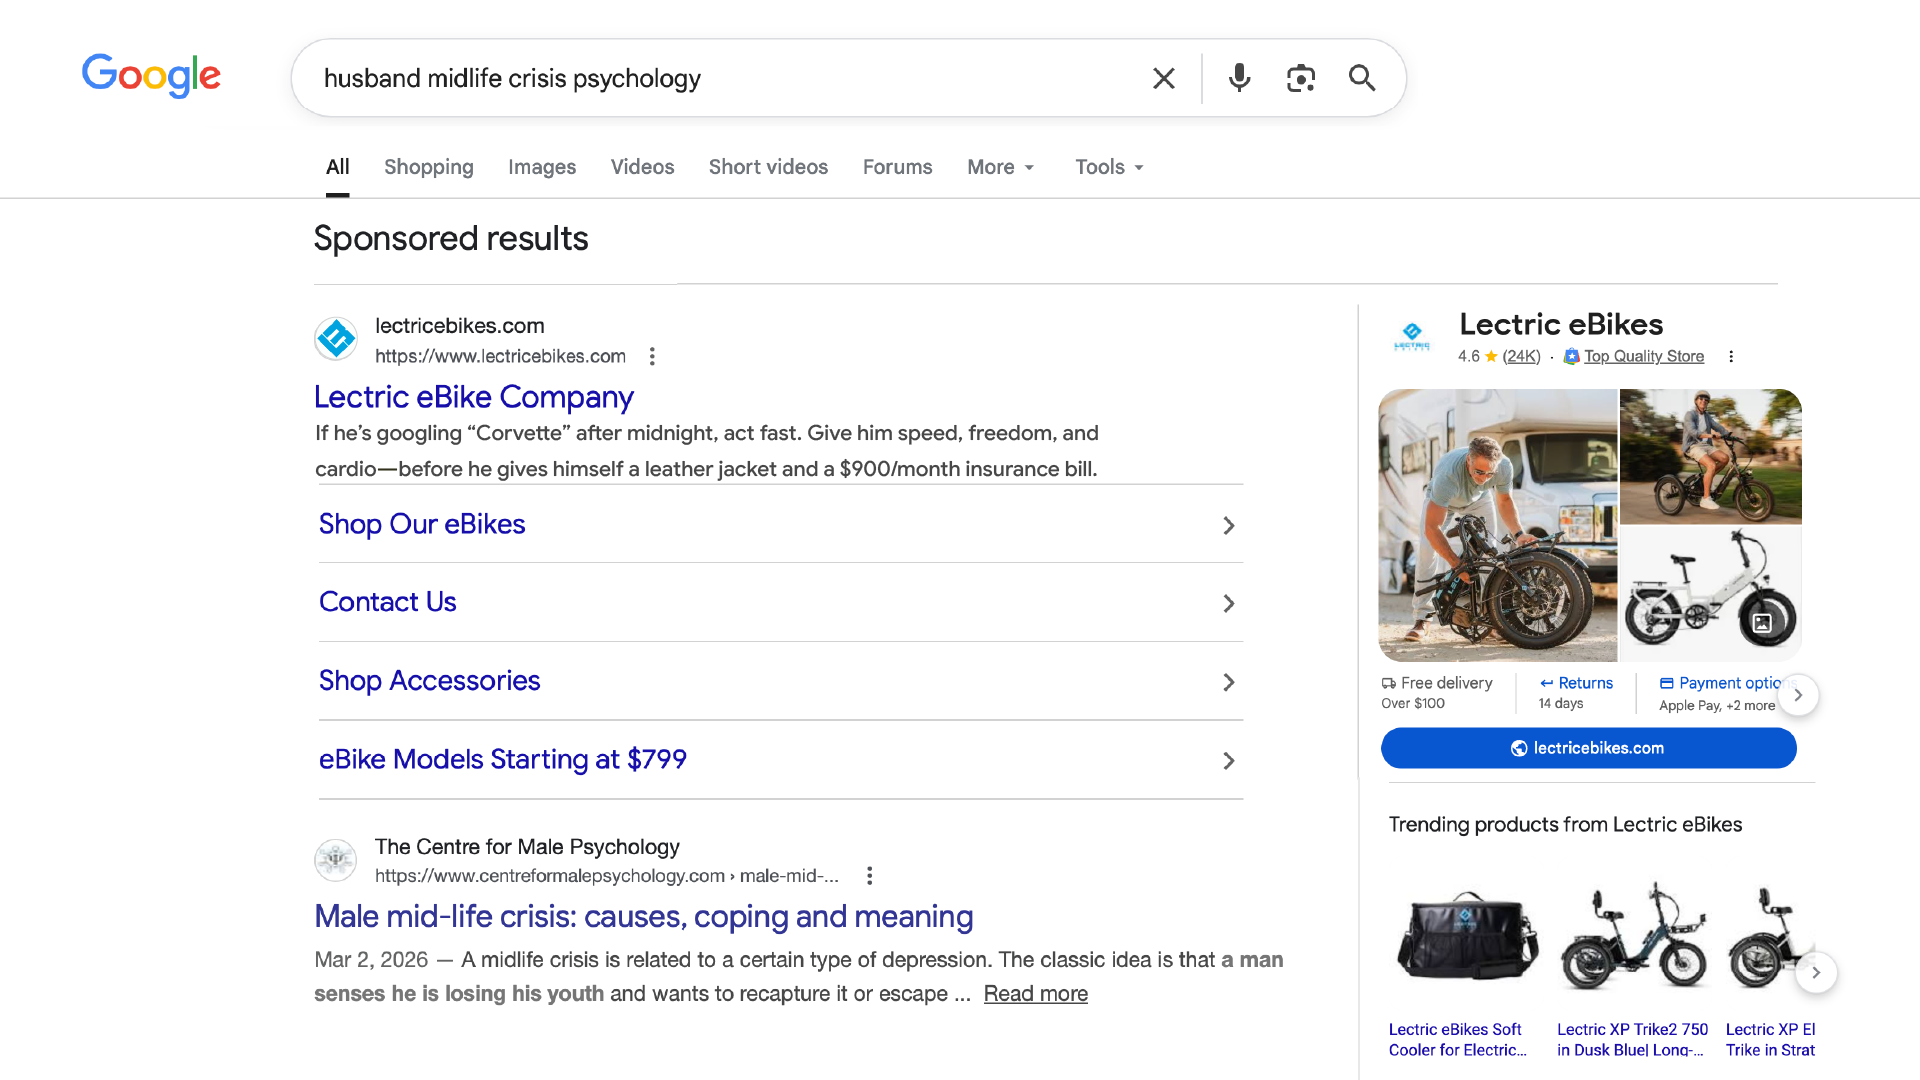The image size is (1920, 1080).
Task: Expand the Shop Our eBikes sitelink chevron
Action: tap(1228, 525)
